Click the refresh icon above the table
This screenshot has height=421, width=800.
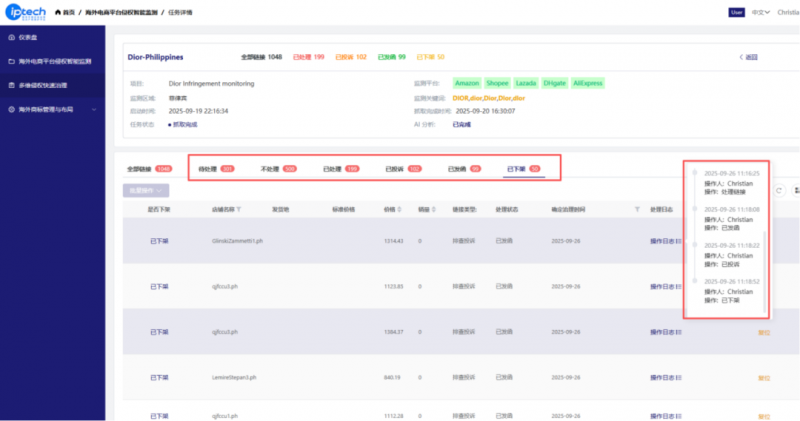(x=779, y=190)
